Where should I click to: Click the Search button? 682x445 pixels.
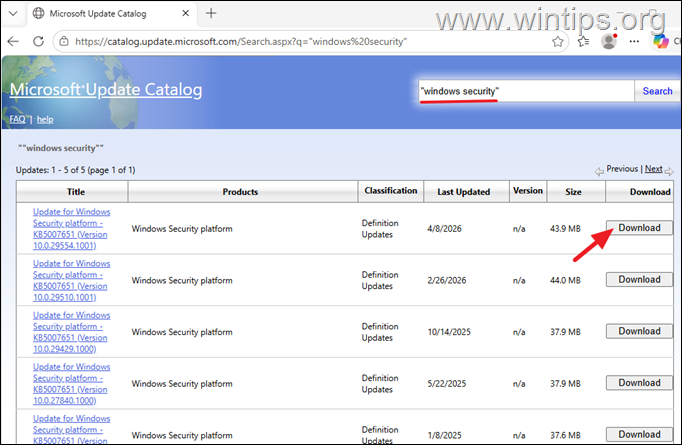657,91
